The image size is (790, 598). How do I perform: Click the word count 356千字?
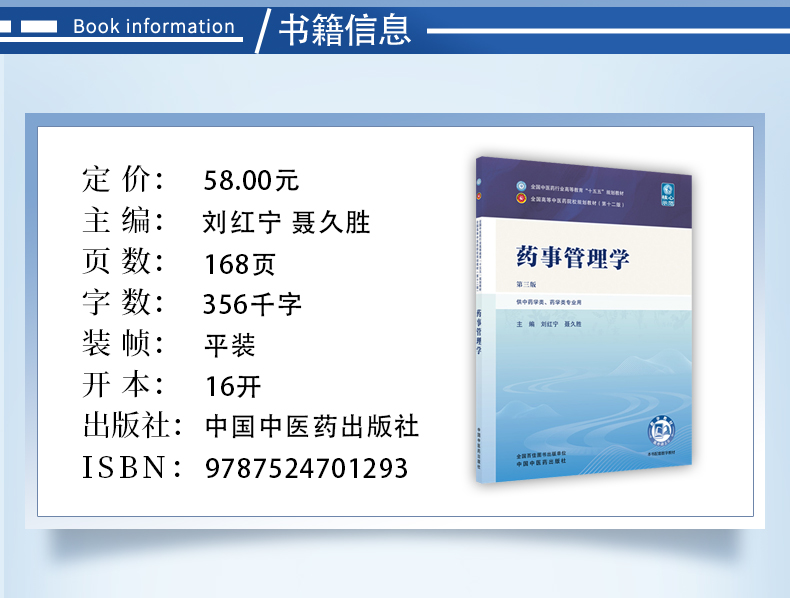[252, 304]
